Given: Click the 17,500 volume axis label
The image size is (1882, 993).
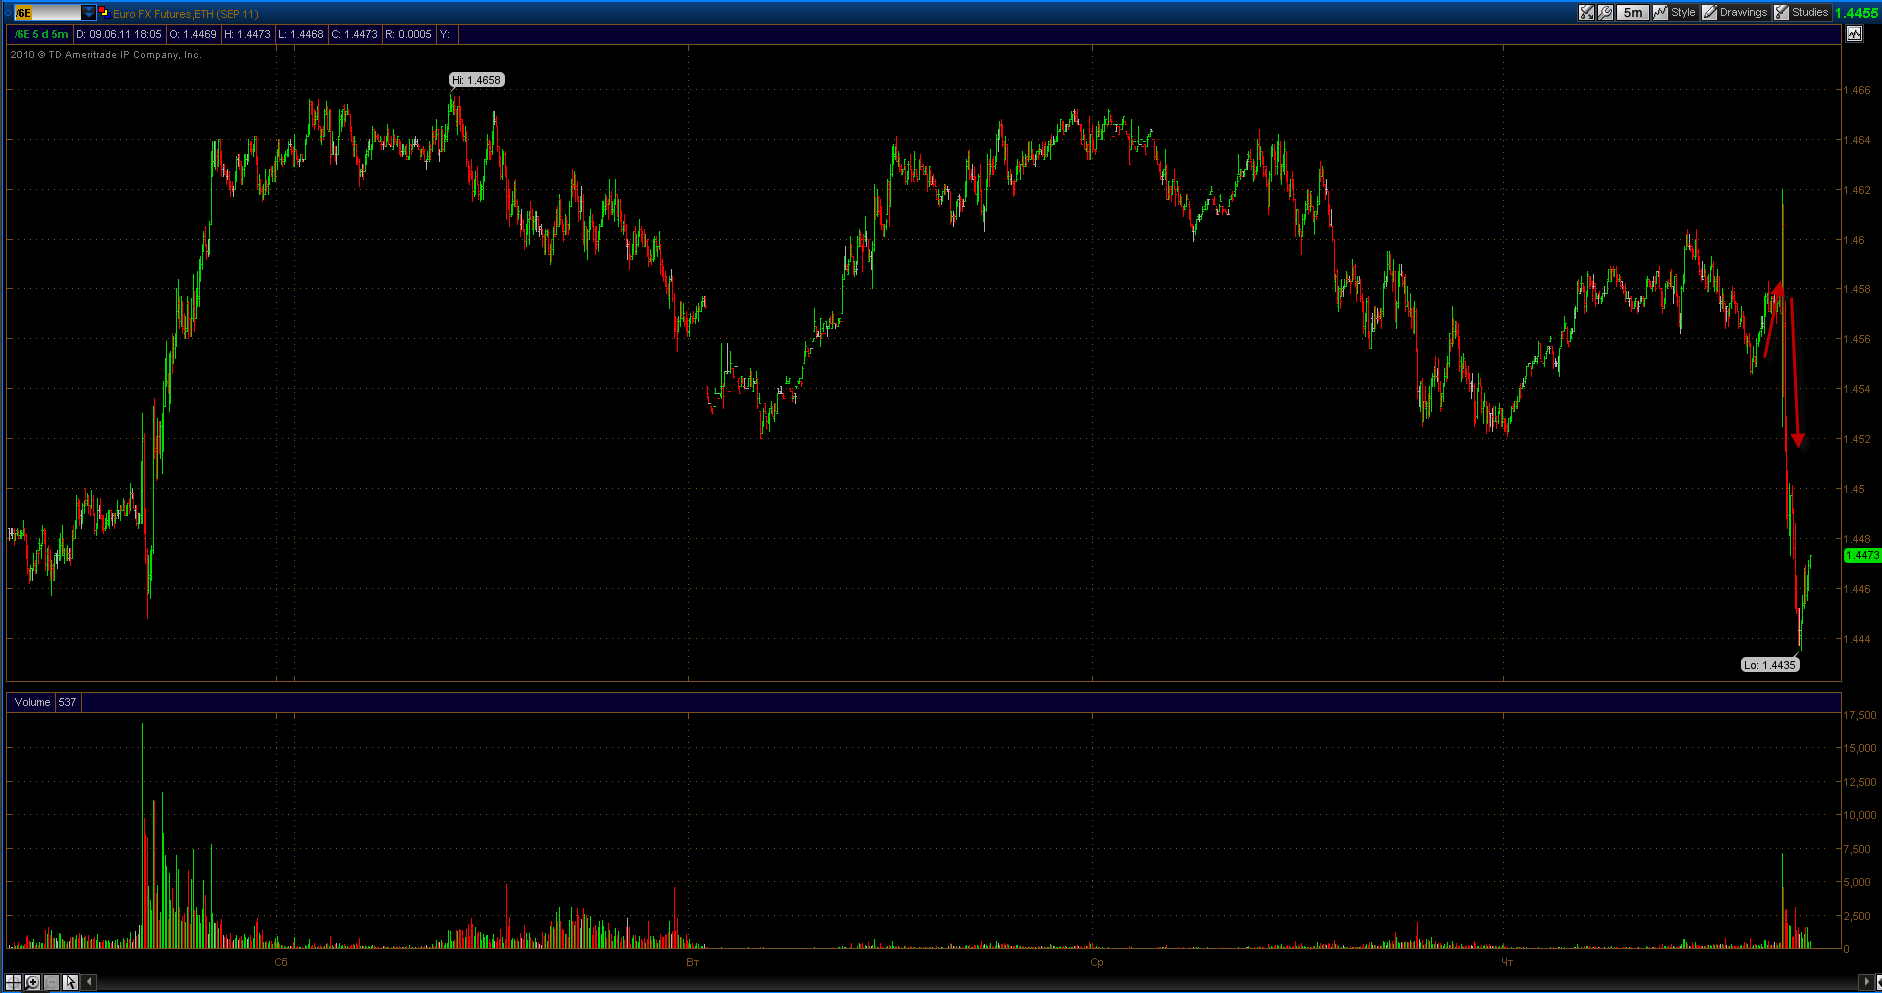Looking at the screenshot, I should tap(1860, 716).
